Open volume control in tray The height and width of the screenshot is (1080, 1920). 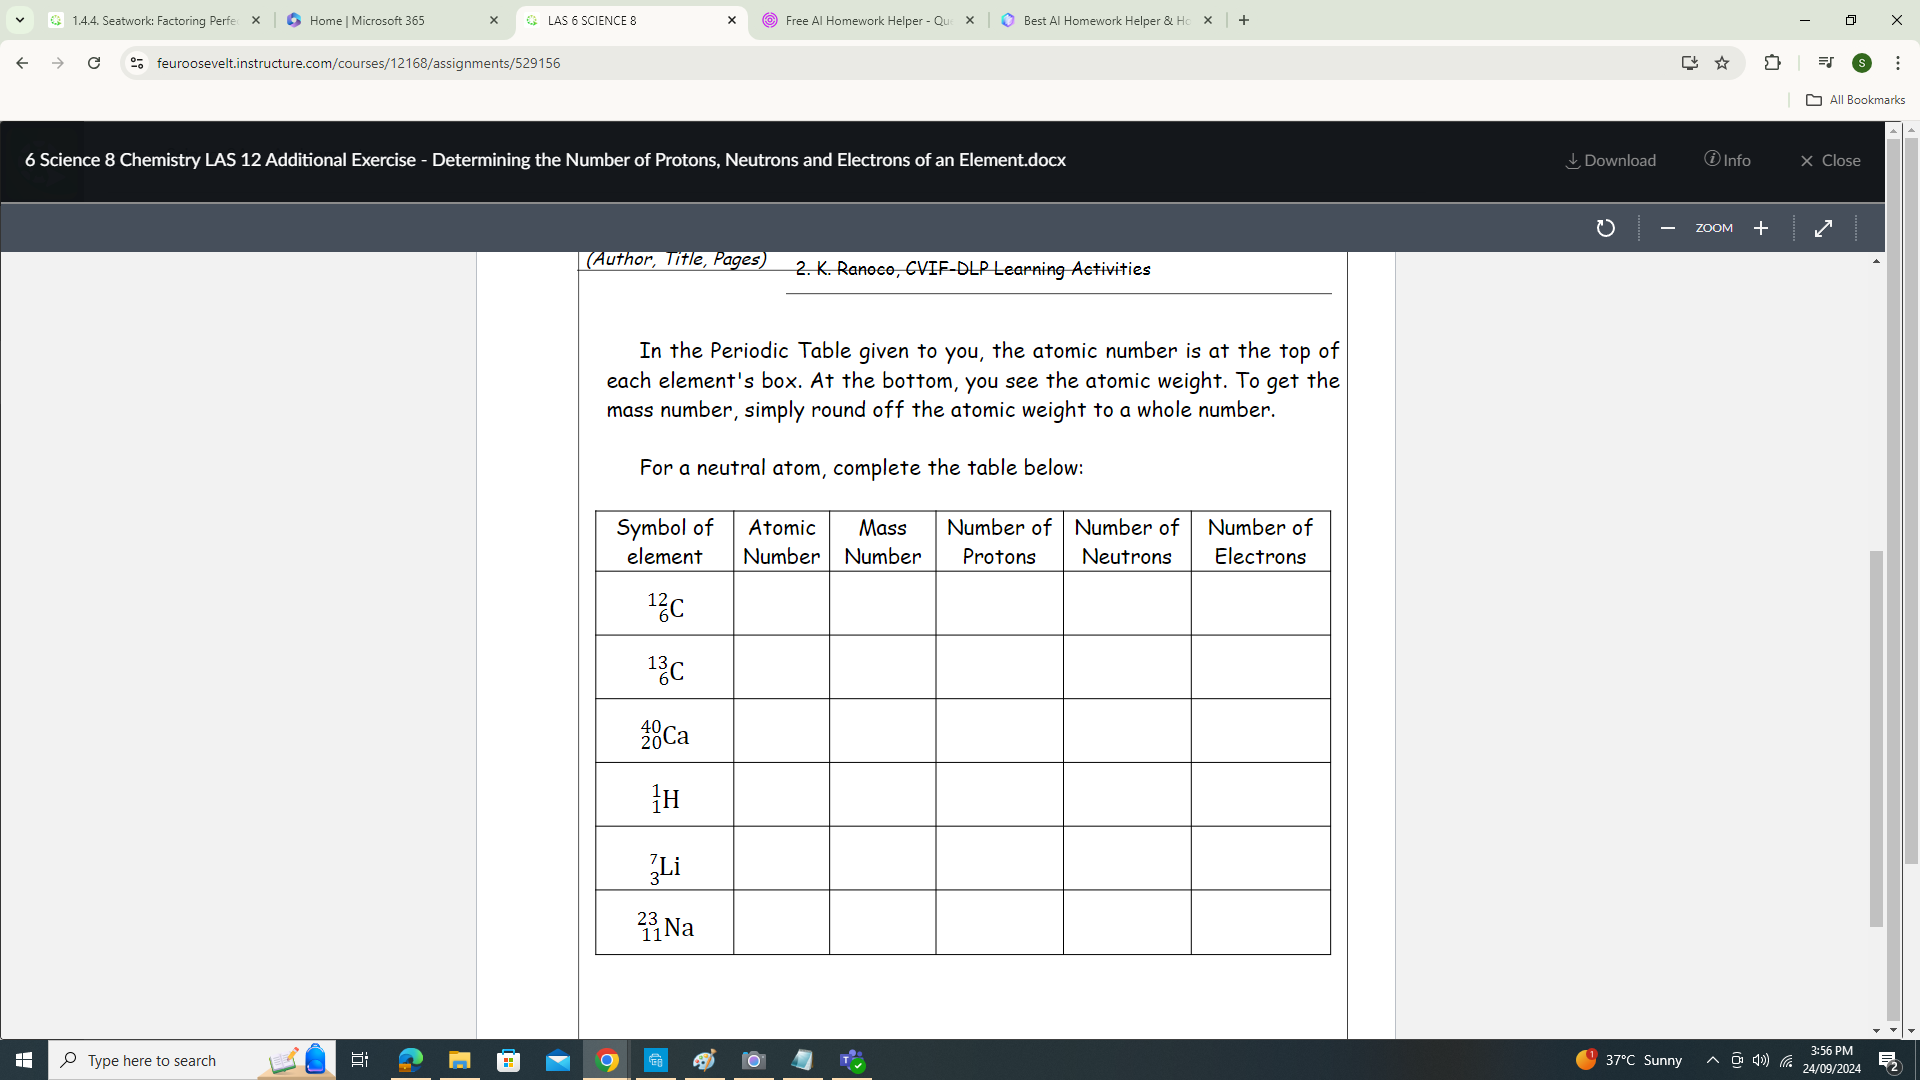[x=1761, y=1060]
